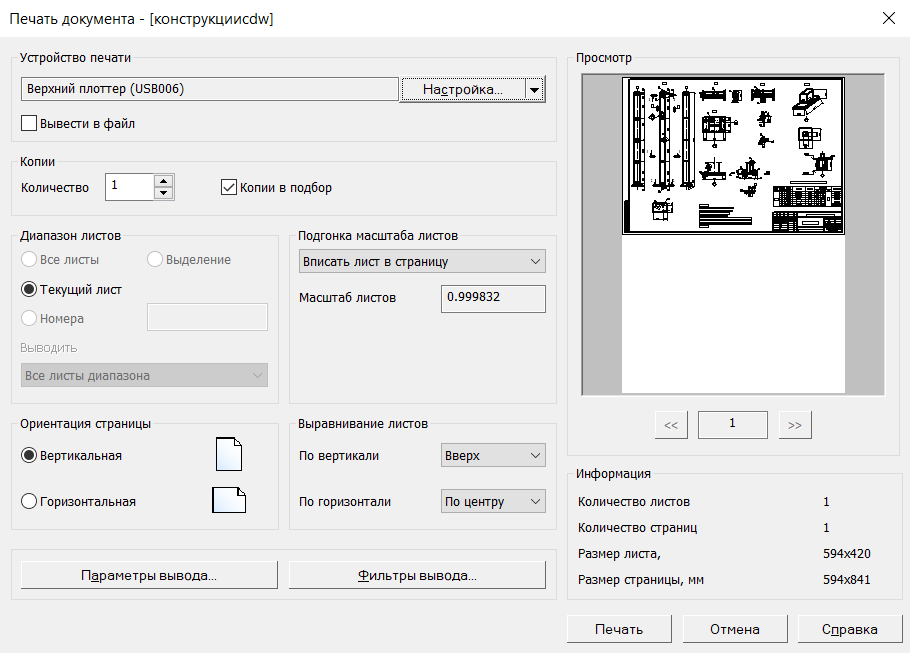
Task: Click the Настройка... printer settings button
Action: (463, 89)
